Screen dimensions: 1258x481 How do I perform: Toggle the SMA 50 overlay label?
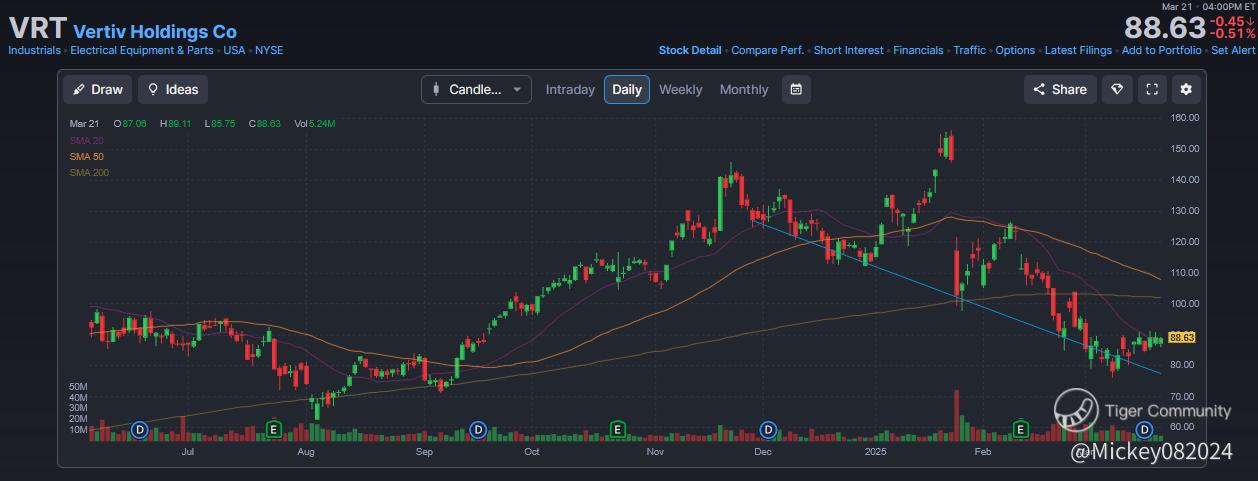pyautogui.click(x=86, y=157)
